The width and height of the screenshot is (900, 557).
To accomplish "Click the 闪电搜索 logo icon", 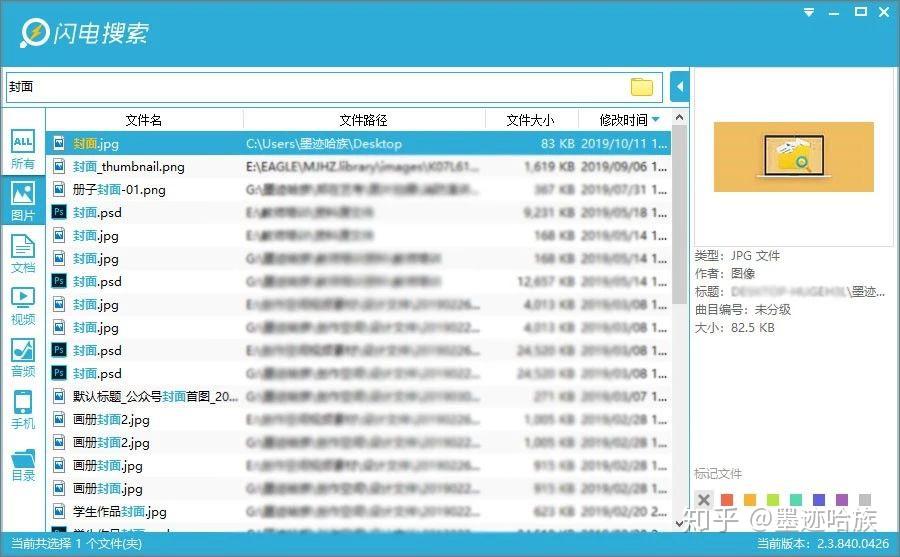I will pyautogui.click(x=34, y=33).
